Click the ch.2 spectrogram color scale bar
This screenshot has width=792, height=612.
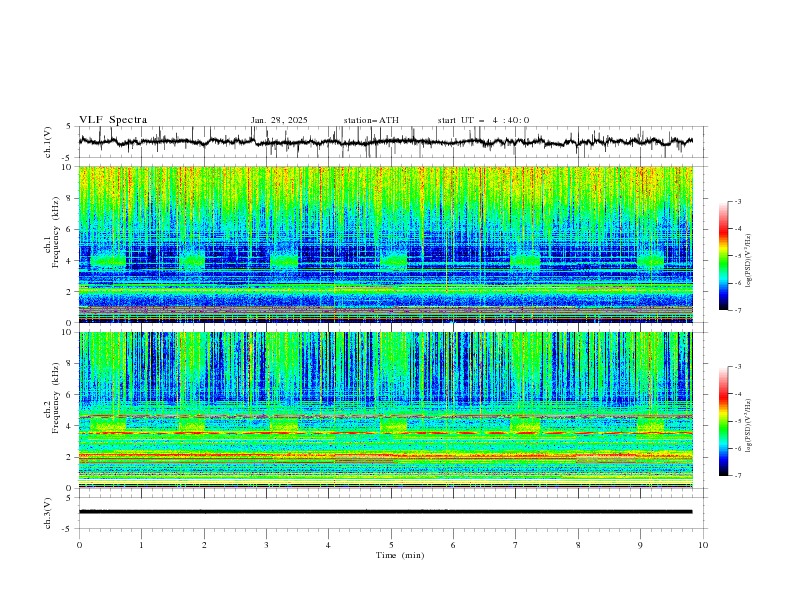pyautogui.click(x=723, y=421)
